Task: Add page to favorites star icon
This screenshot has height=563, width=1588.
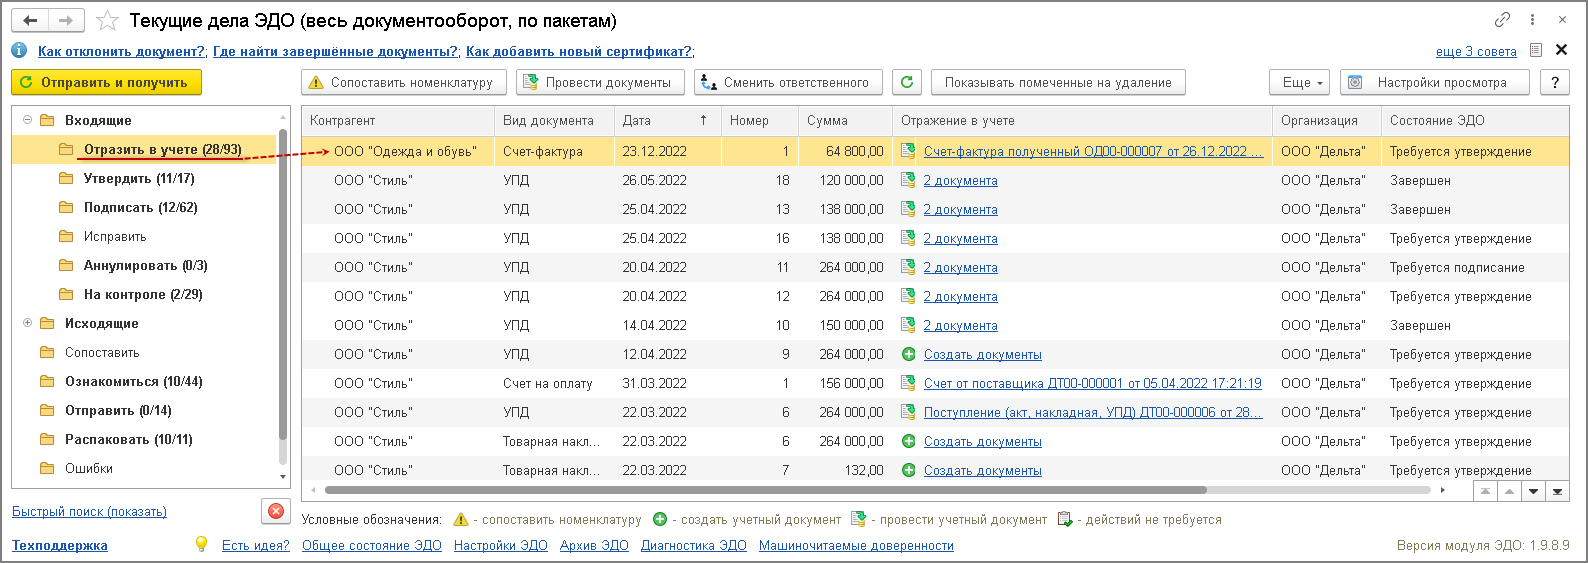Action: 108,21
